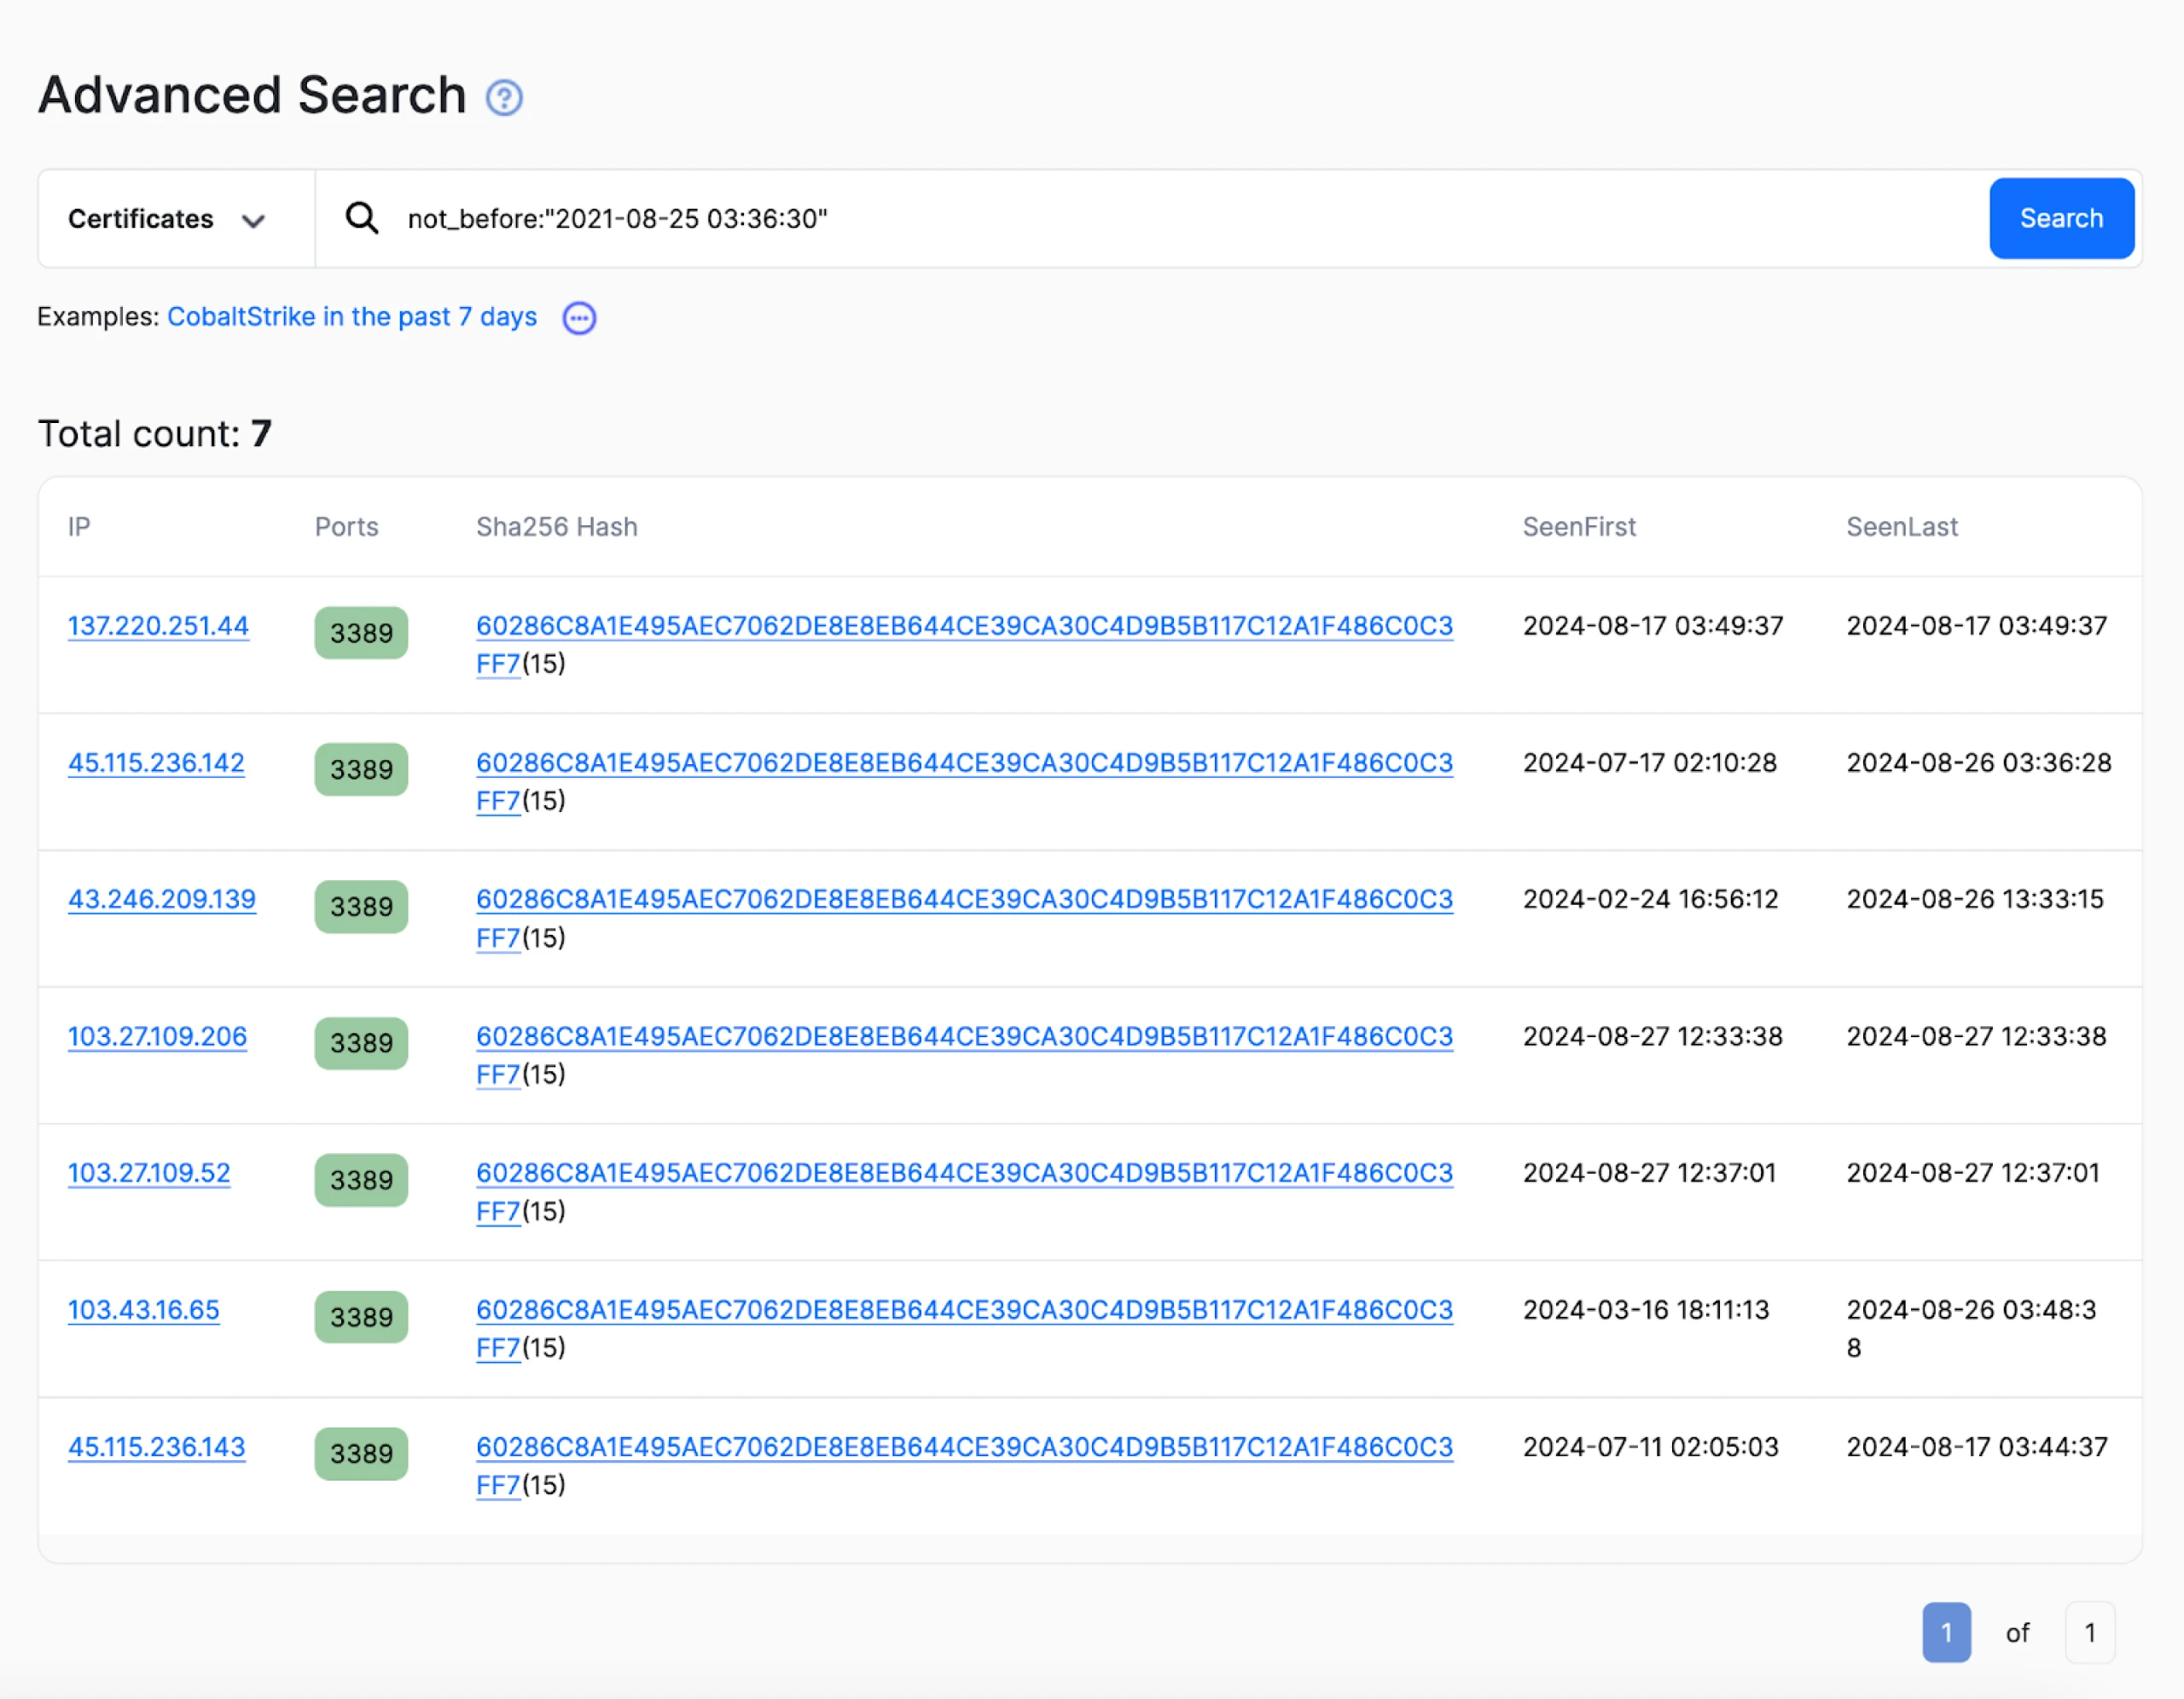Viewport: 2184px width, 1699px height.
Task: Click IP address 137.220.251.44
Action: coord(158,623)
